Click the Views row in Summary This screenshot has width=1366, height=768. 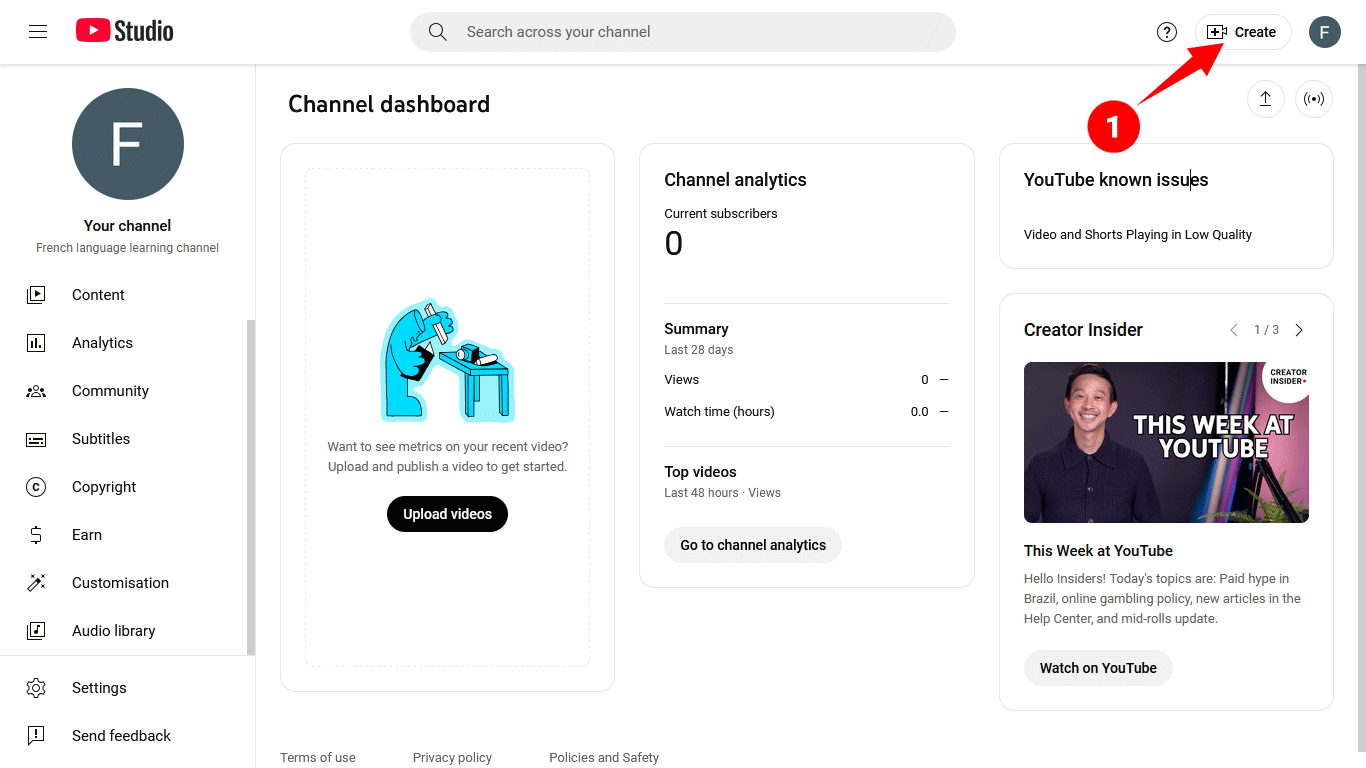(x=807, y=380)
